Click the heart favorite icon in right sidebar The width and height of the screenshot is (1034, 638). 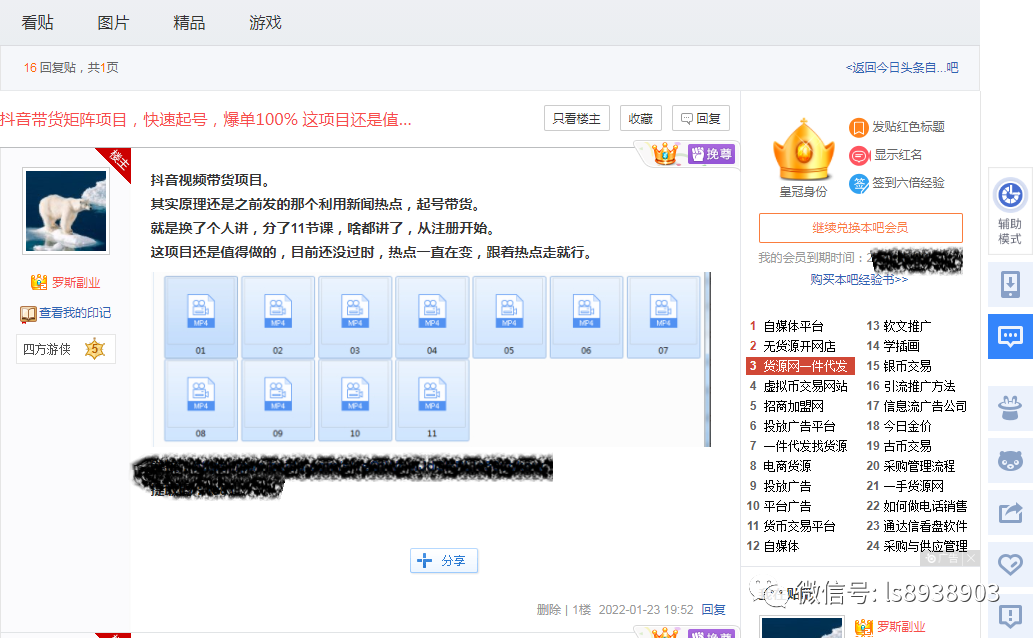click(x=1010, y=565)
